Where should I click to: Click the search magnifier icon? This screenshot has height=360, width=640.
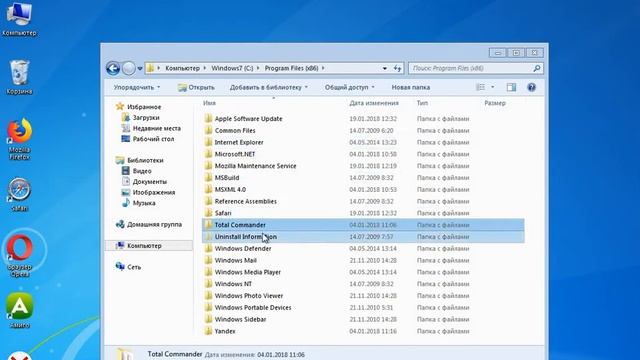point(537,68)
